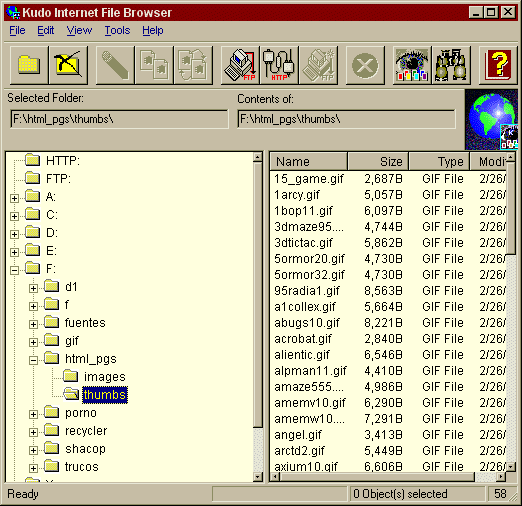522x506 pixels.
Task: Click the HTTP connection plug icon
Action: point(279,65)
